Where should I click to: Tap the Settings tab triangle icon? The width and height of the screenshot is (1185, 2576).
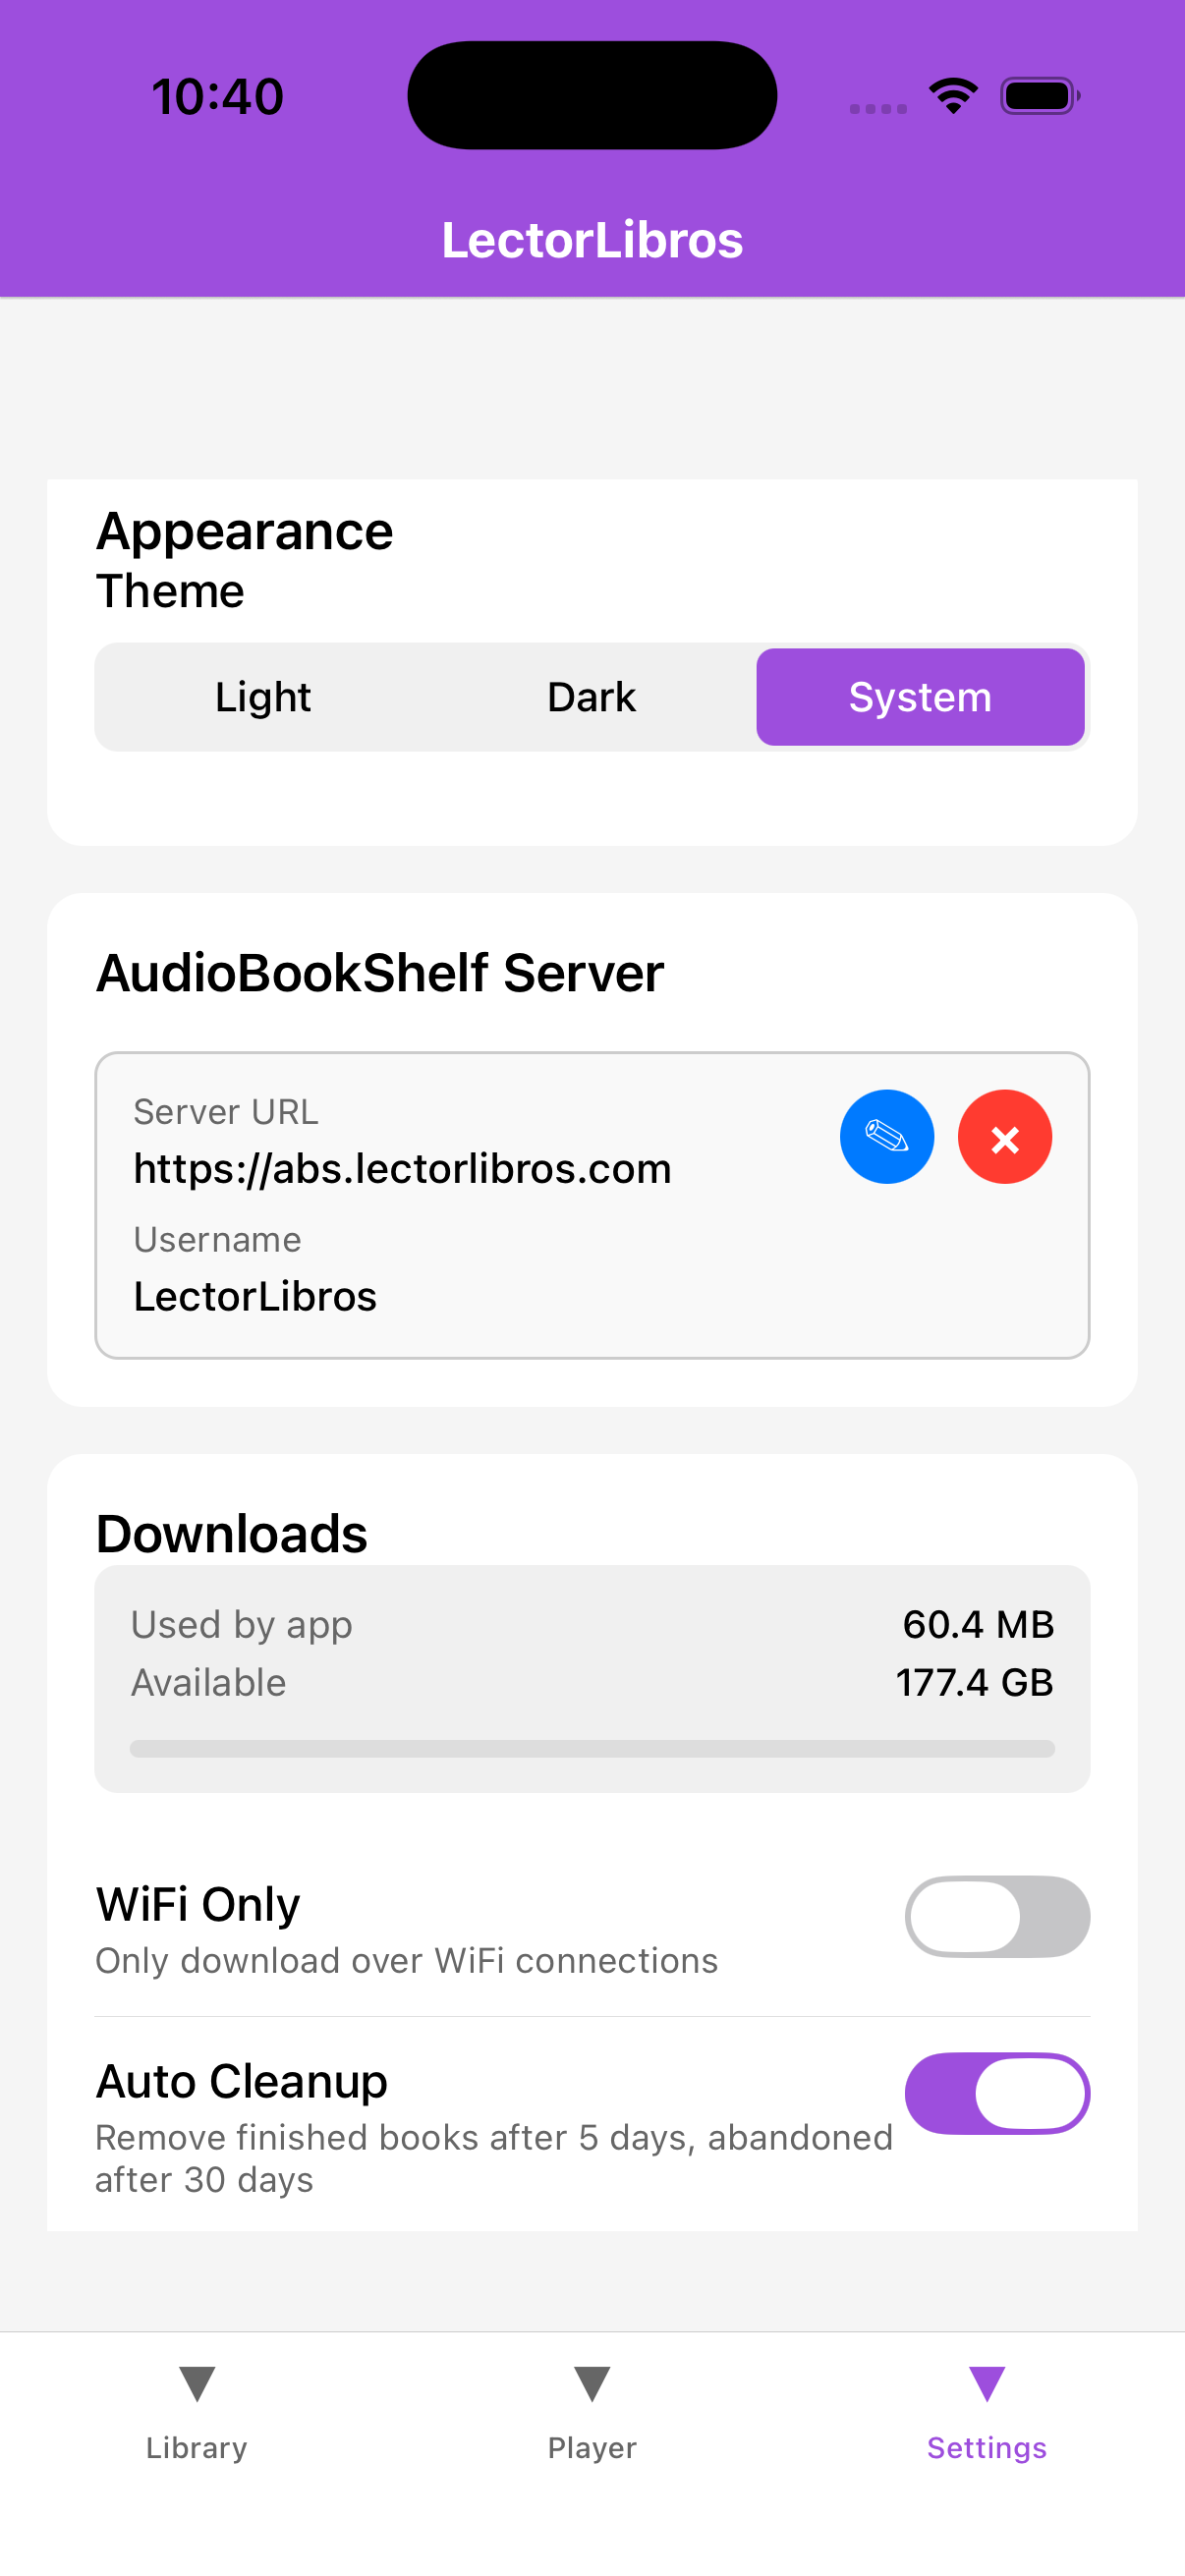click(987, 2383)
